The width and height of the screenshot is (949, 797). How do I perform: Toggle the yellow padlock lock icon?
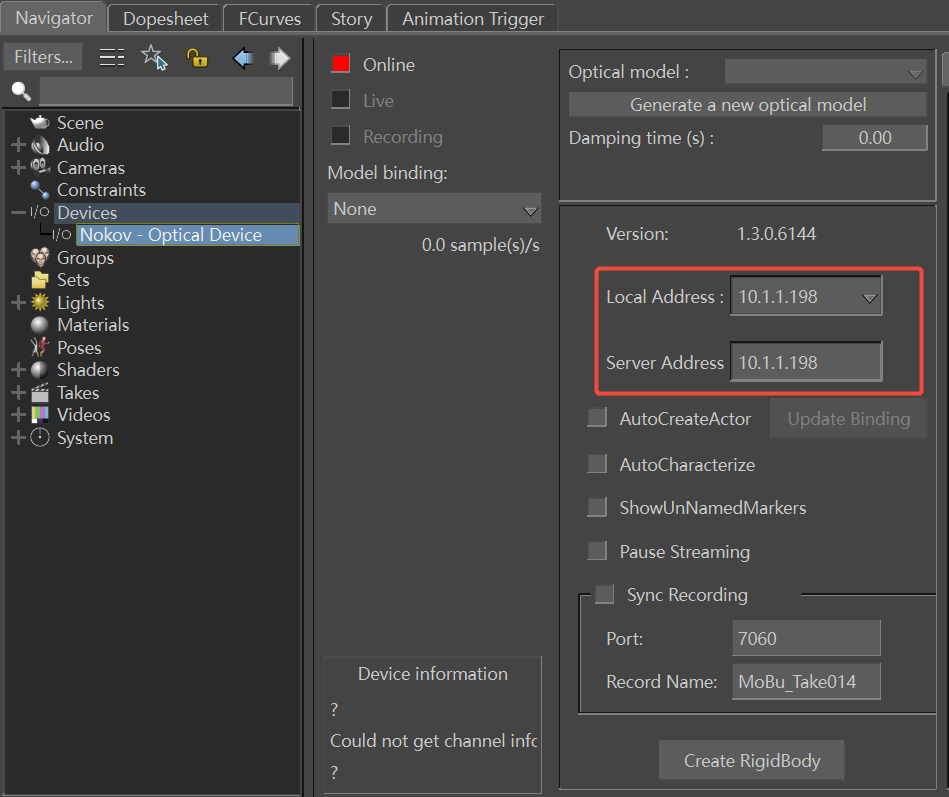197,58
